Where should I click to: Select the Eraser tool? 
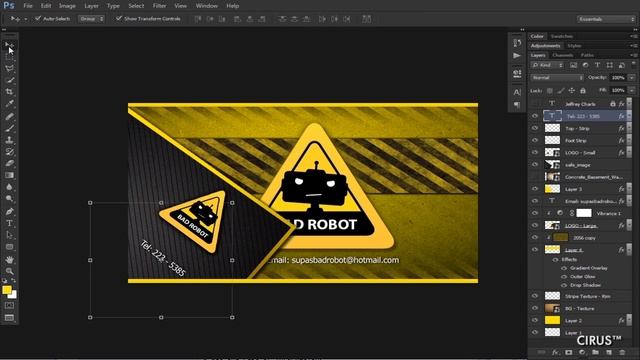(9, 163)
